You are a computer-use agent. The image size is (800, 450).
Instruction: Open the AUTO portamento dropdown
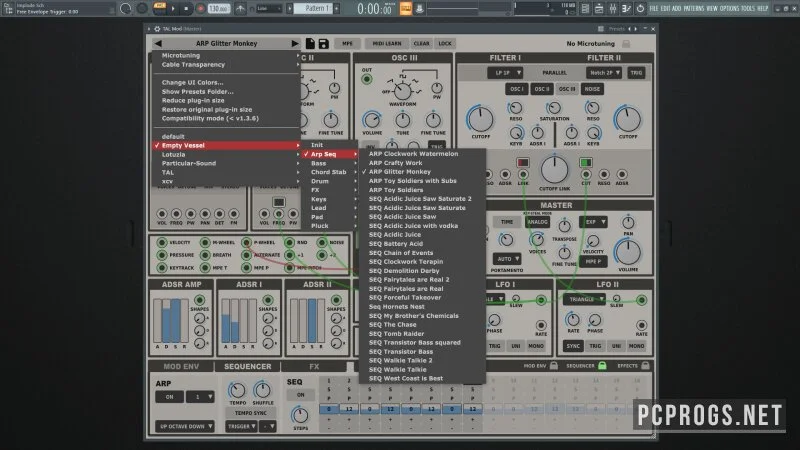507,259
